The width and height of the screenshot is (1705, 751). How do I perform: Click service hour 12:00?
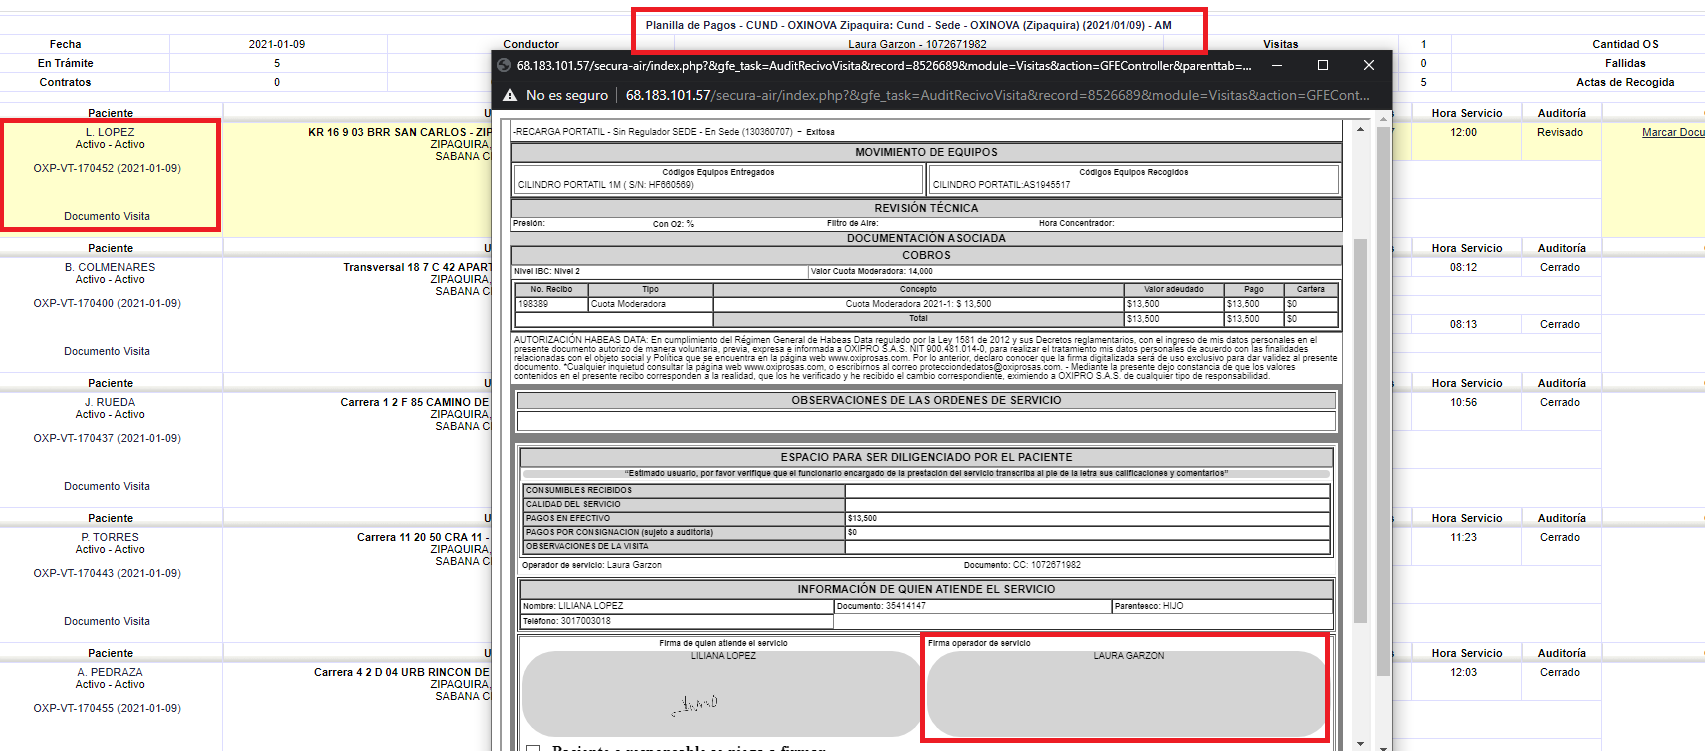click(x=1464, y=132)
